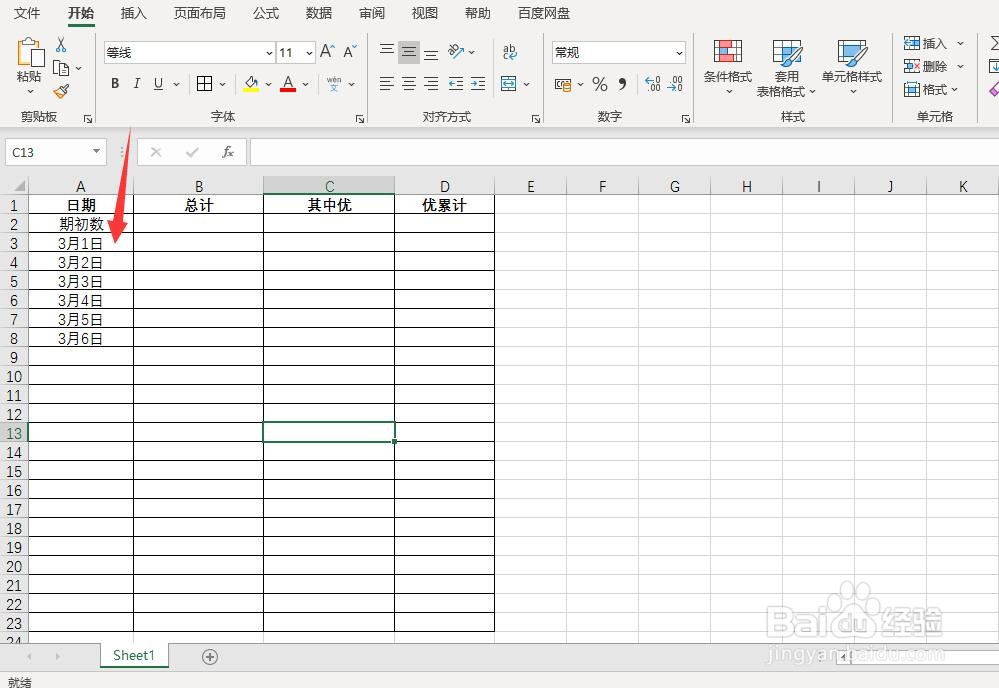The image size is (999, 688).
Task: Open the fill color dropdown arrow
Action: pos(268,84)
